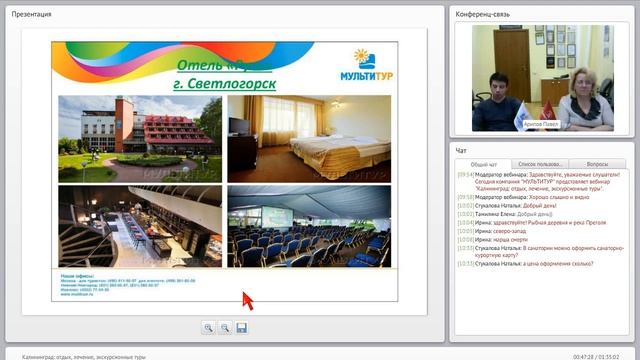Click the Презентация panel header
640x360 pixels.
click(31, 14)
